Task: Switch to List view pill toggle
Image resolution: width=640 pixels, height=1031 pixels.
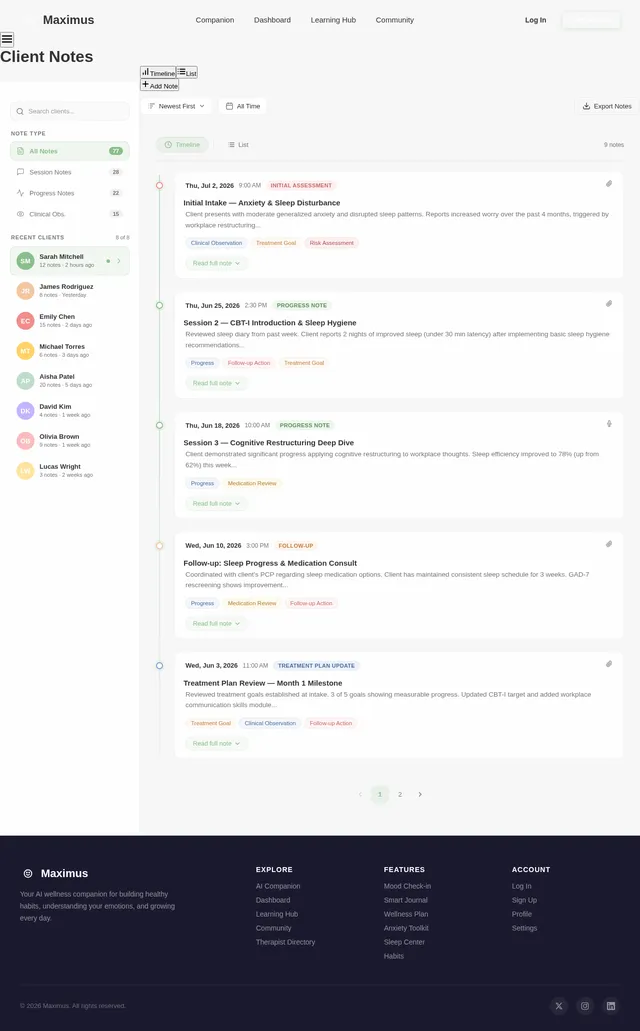Action: click(238, 145)
